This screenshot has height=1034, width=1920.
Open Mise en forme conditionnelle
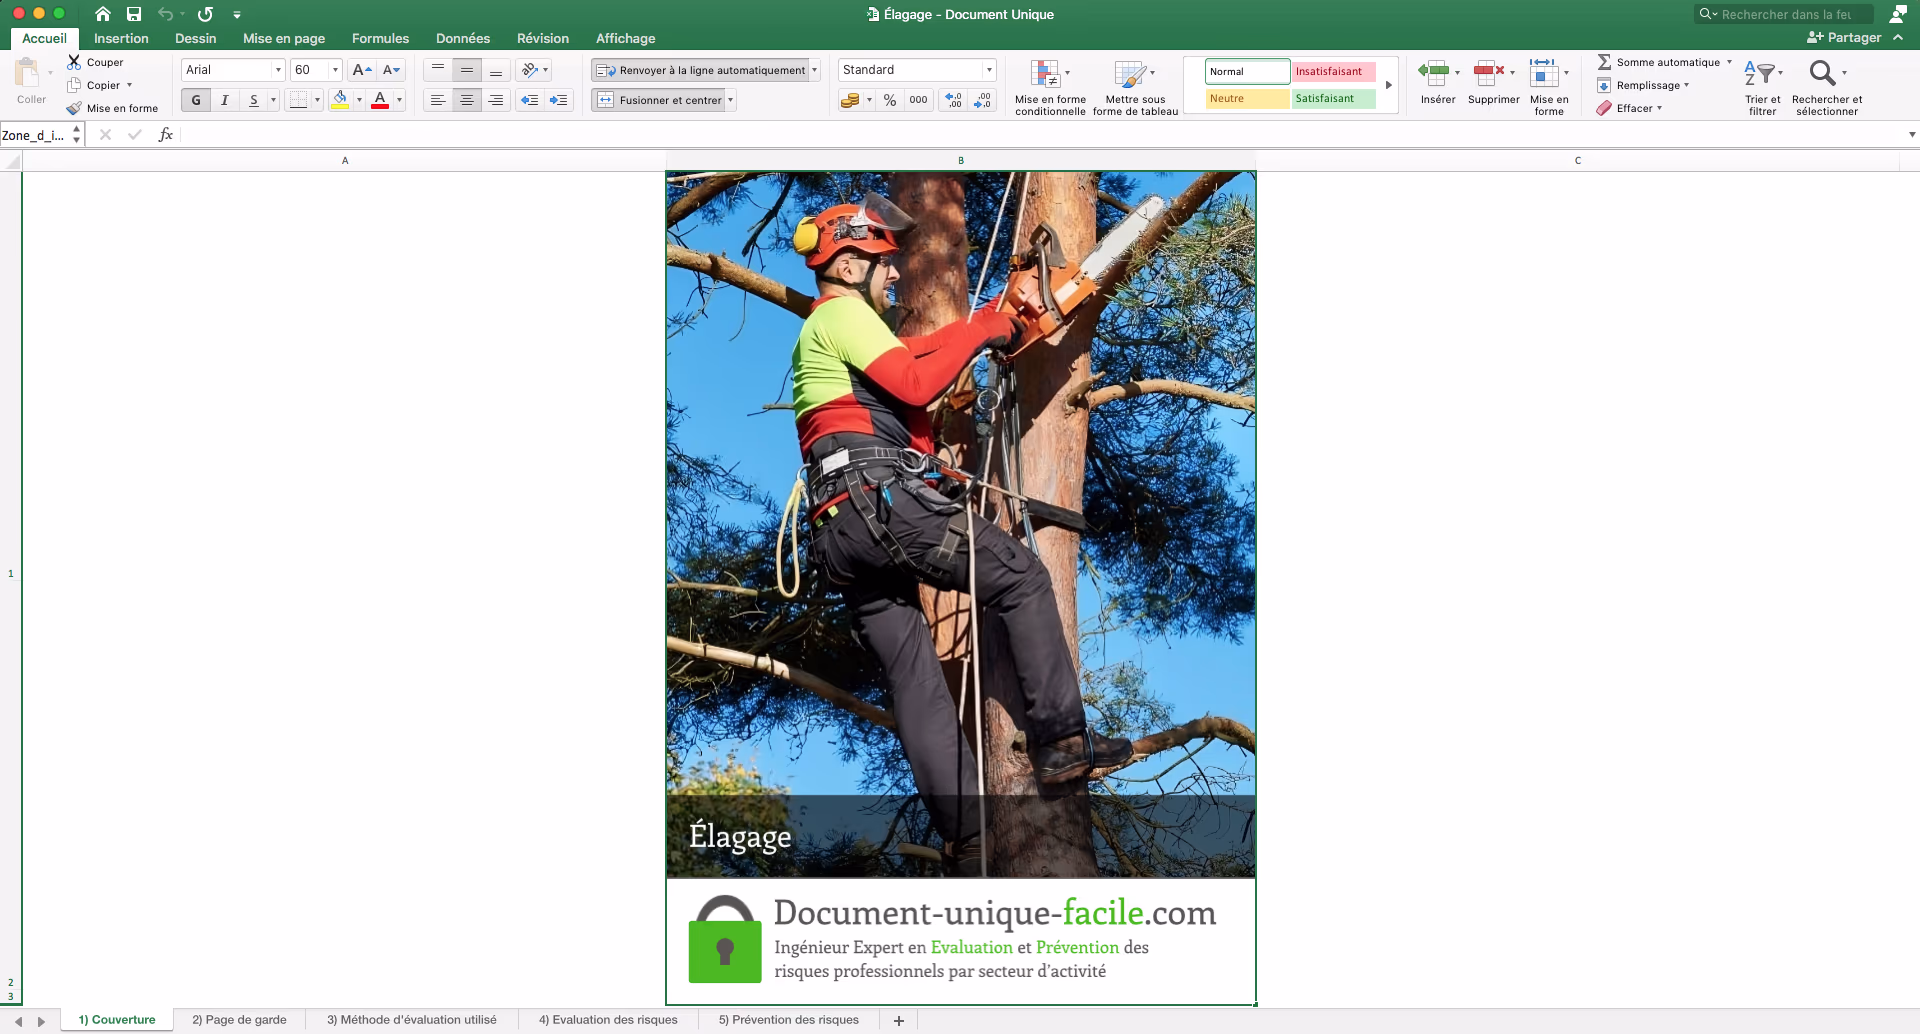click(x=1050, y=87)
